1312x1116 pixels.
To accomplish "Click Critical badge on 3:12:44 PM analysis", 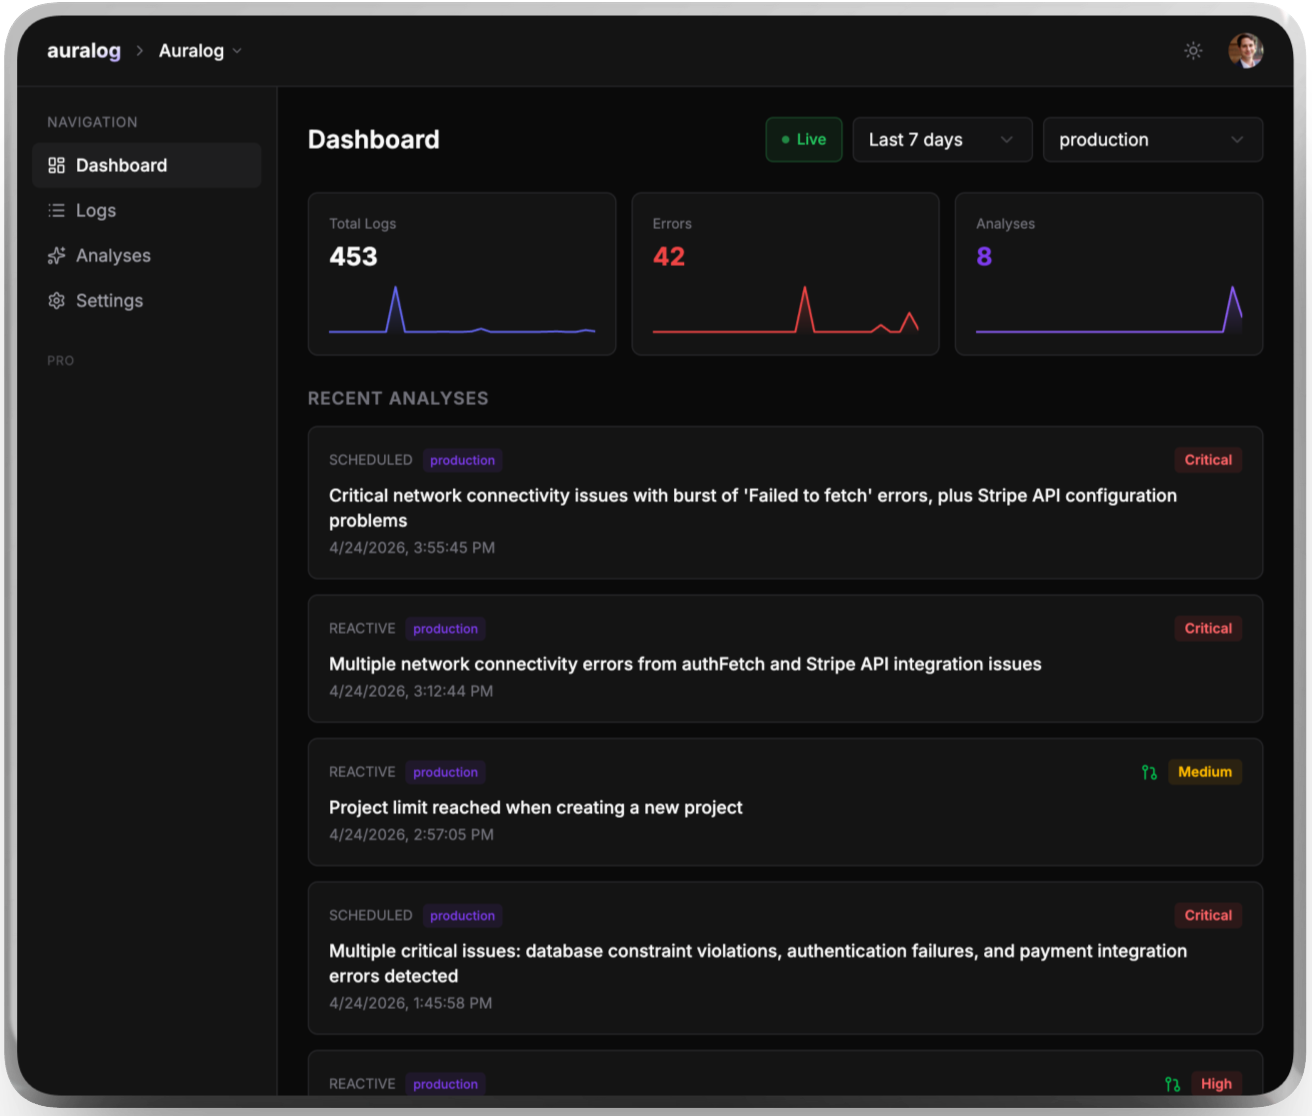I will (1208, 628).
